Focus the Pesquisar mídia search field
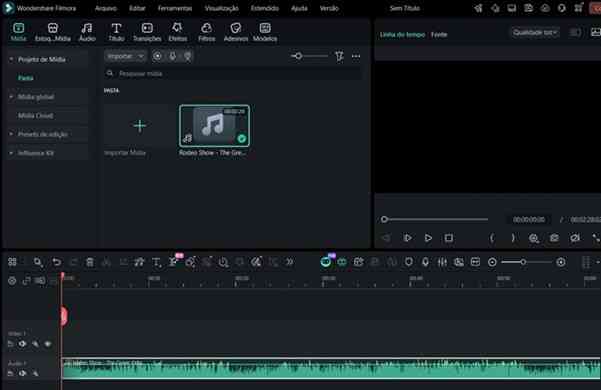601x390 pixels. pos(233,74)
